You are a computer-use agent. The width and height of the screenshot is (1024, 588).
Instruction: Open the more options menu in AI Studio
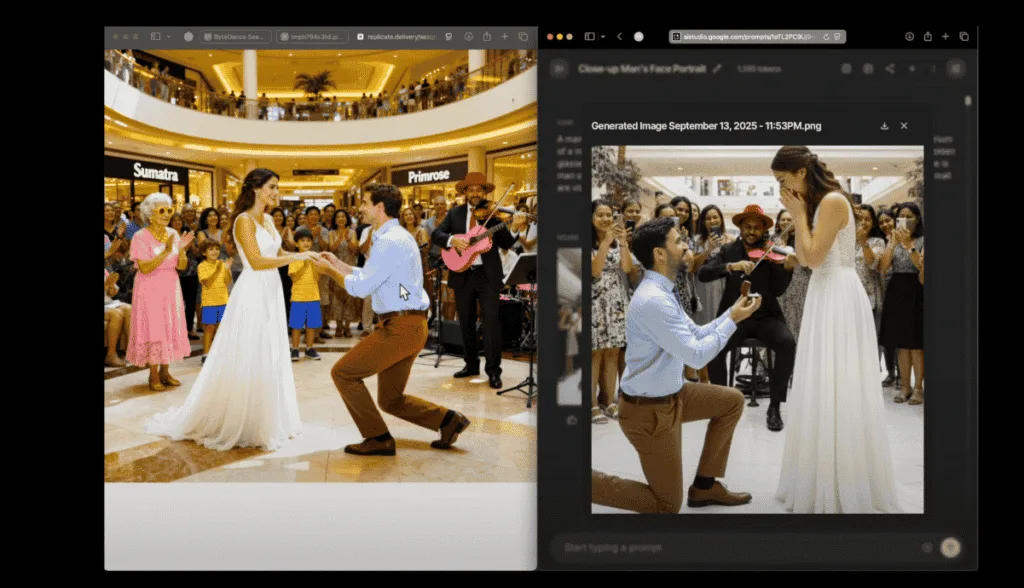[932, 69]
